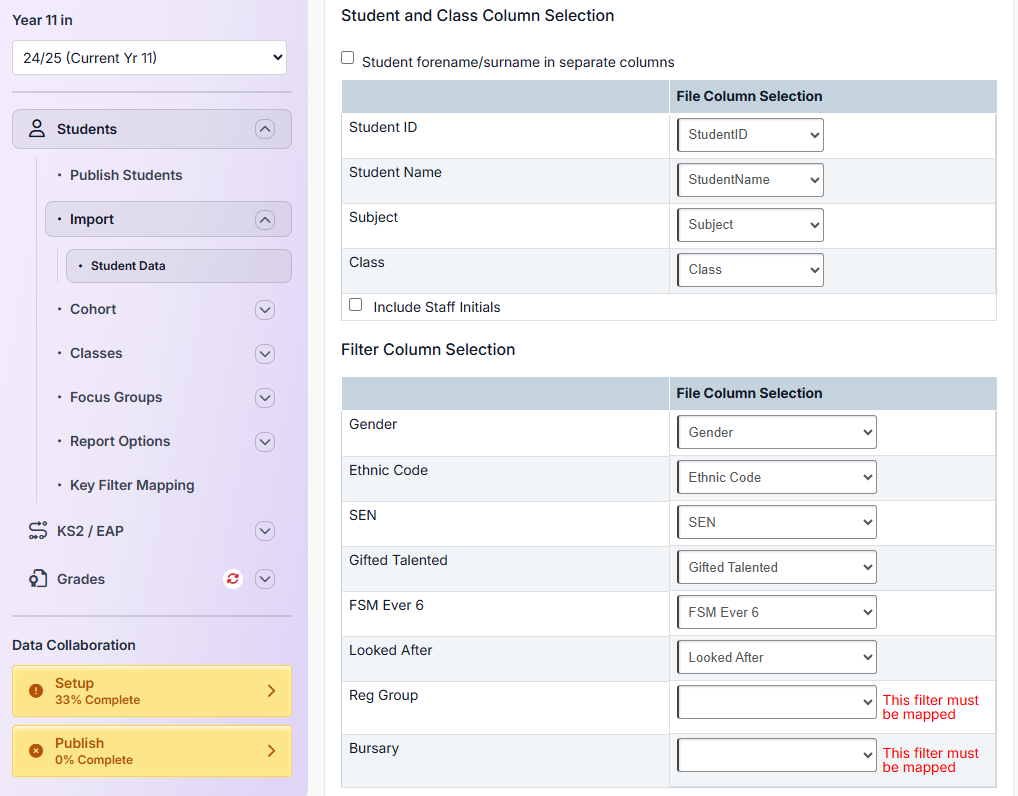
Task: Go to Publish Students
Action: [x=126, y=175]
